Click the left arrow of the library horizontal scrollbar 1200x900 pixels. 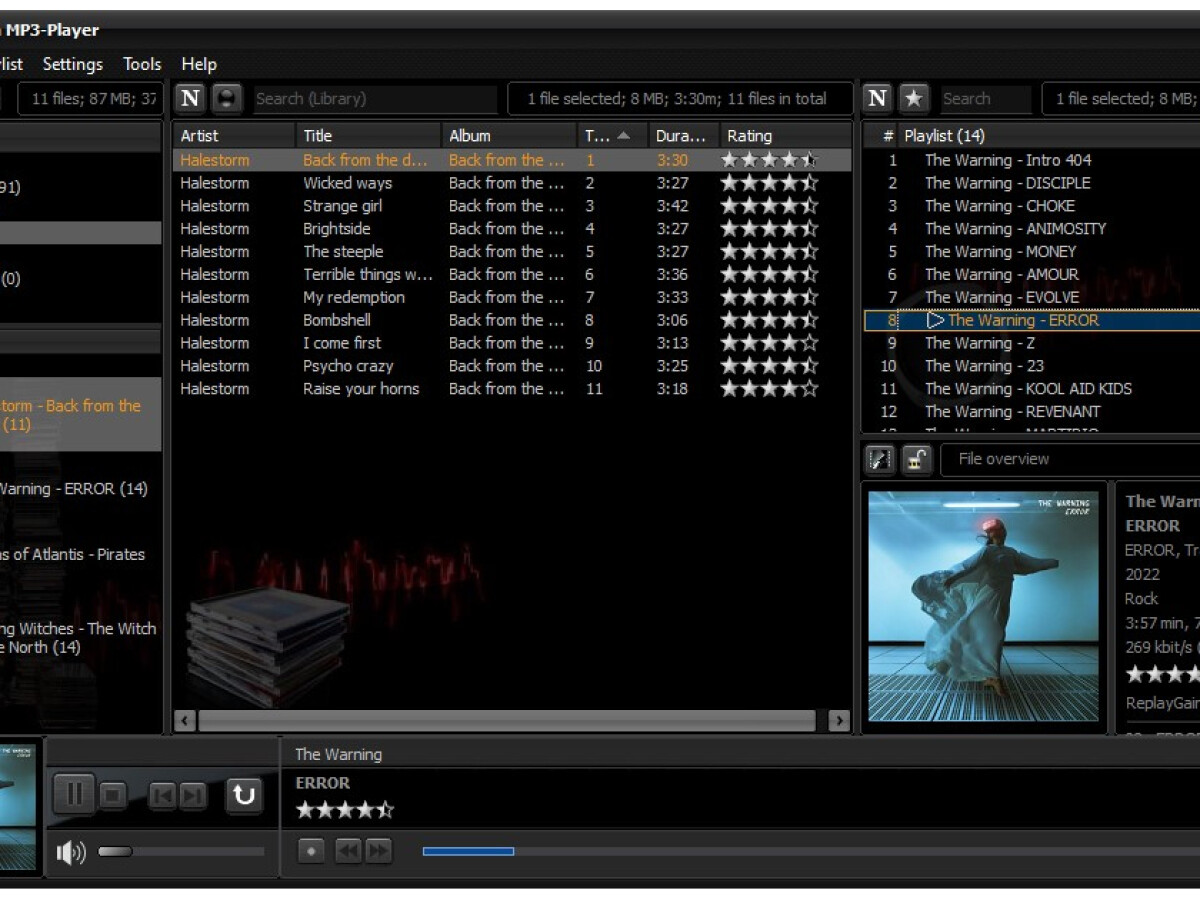[185, 720]
